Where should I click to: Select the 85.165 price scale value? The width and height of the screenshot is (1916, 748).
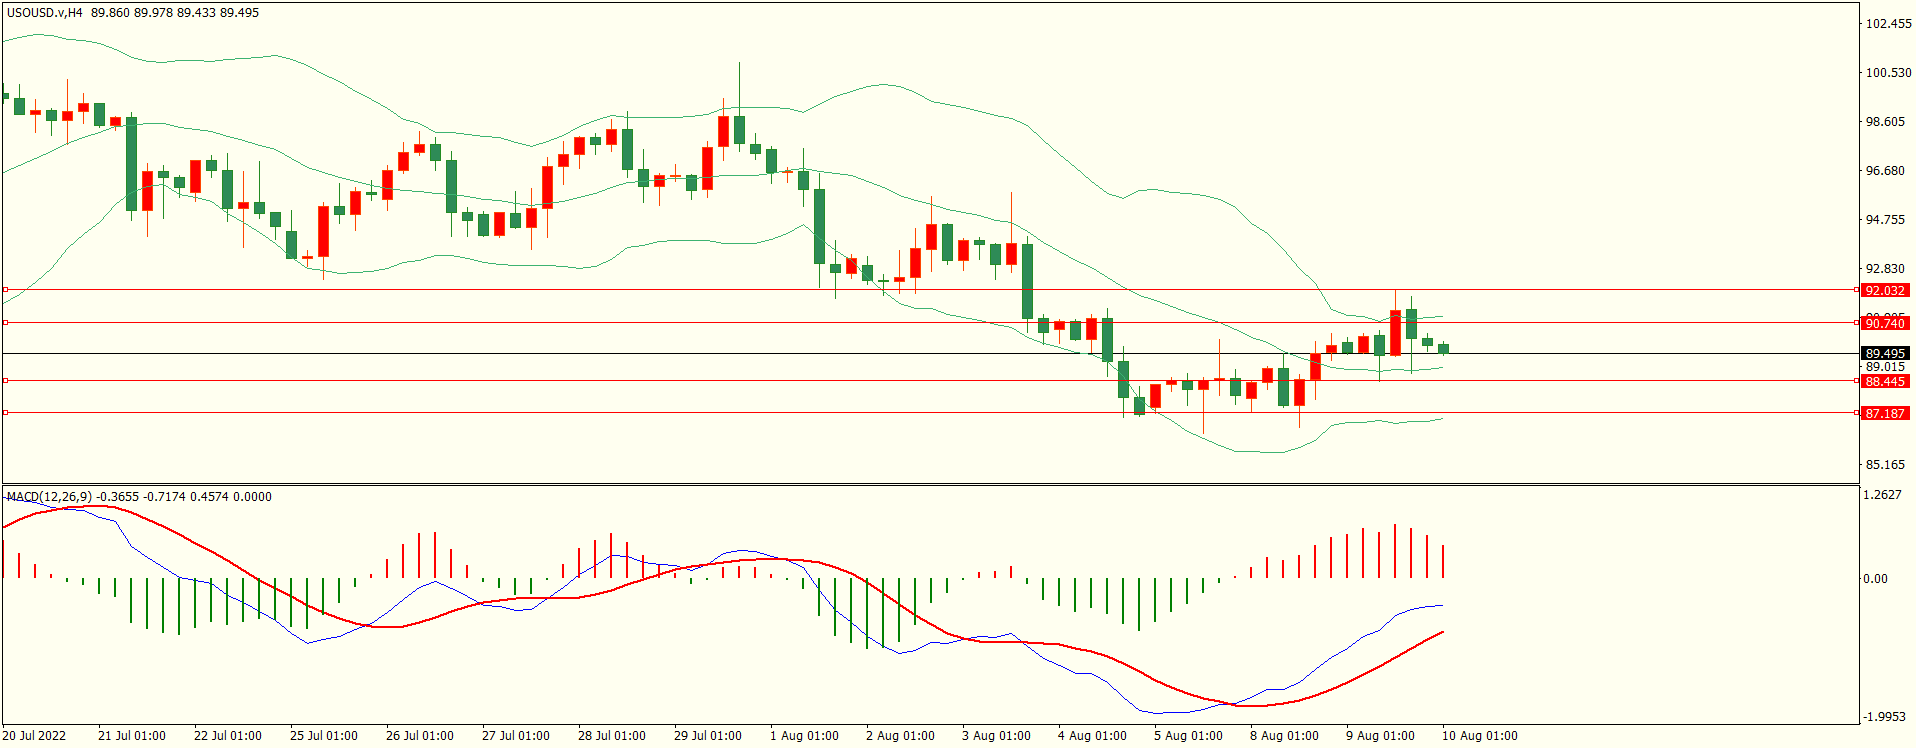point(1885,465)
